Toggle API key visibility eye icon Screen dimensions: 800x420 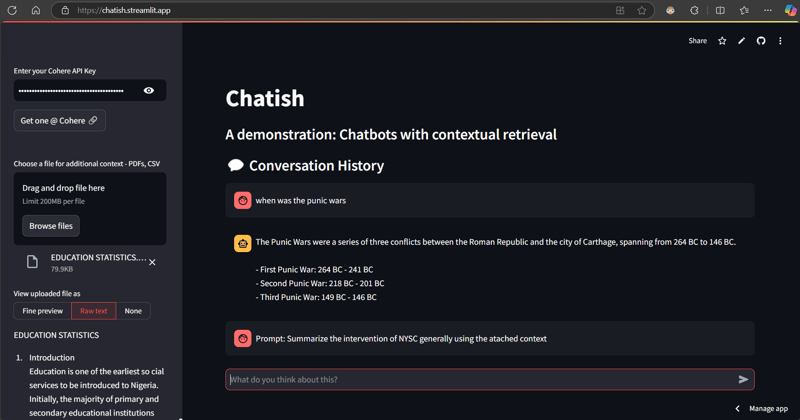149,91
